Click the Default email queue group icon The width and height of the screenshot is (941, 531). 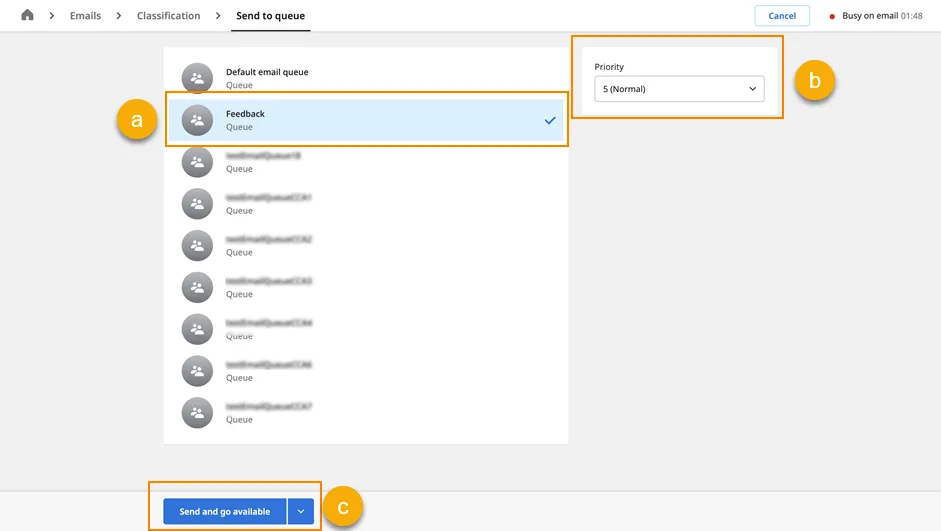tap(197, 78)
